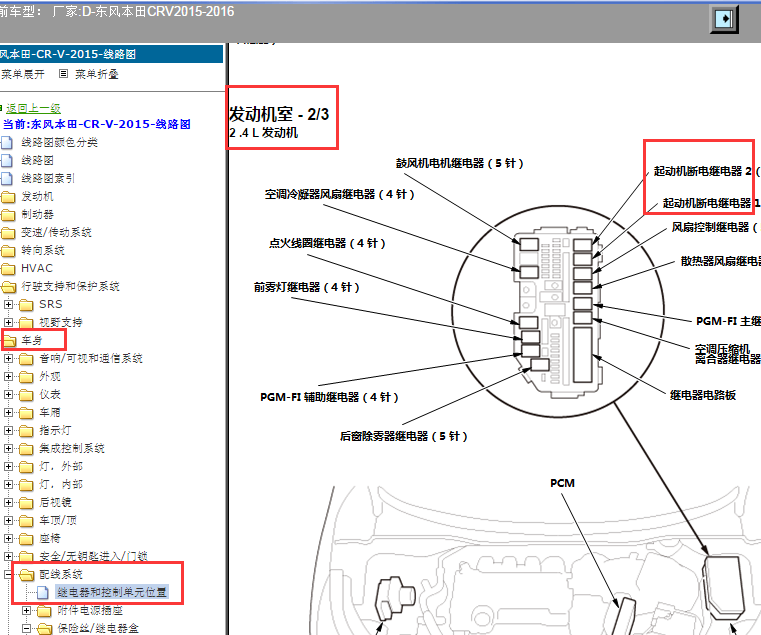Click the 车顶/顶 folder icon
Viewport: 761px width, 635px height.
(26, 520)
